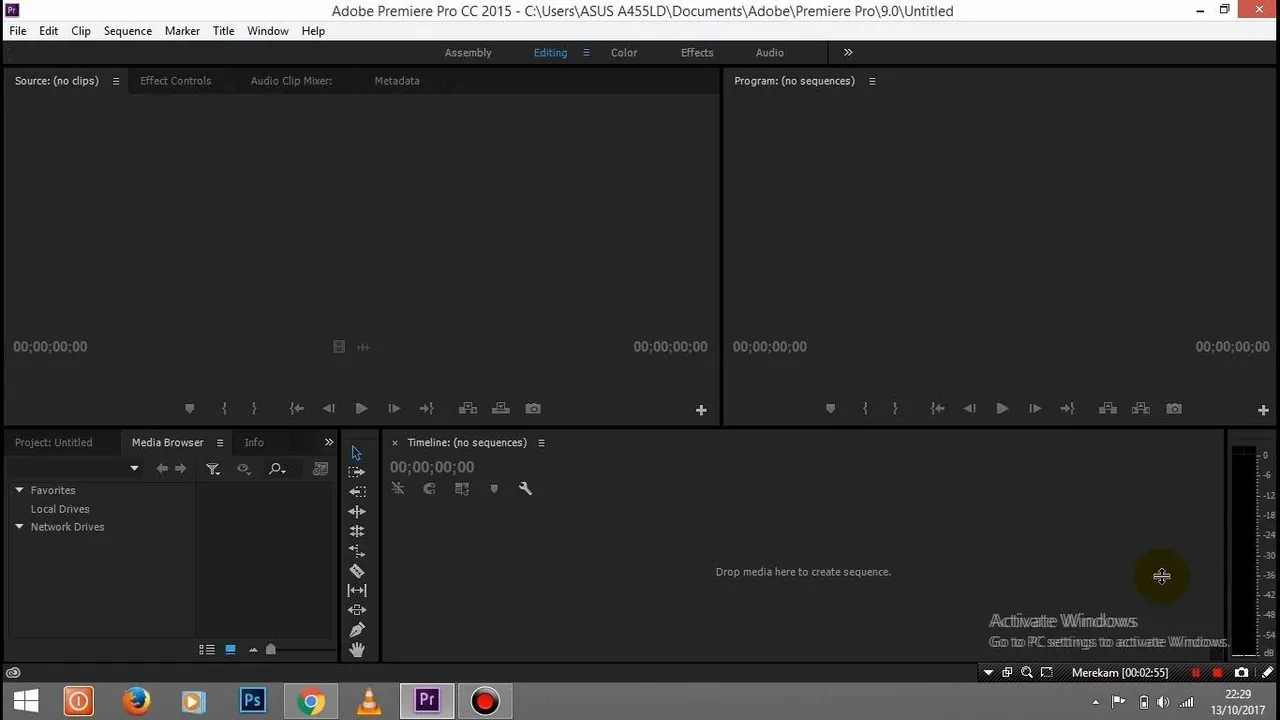Switch to Effect Controls tab
The image size is (1280, 720).
point(176,81)
